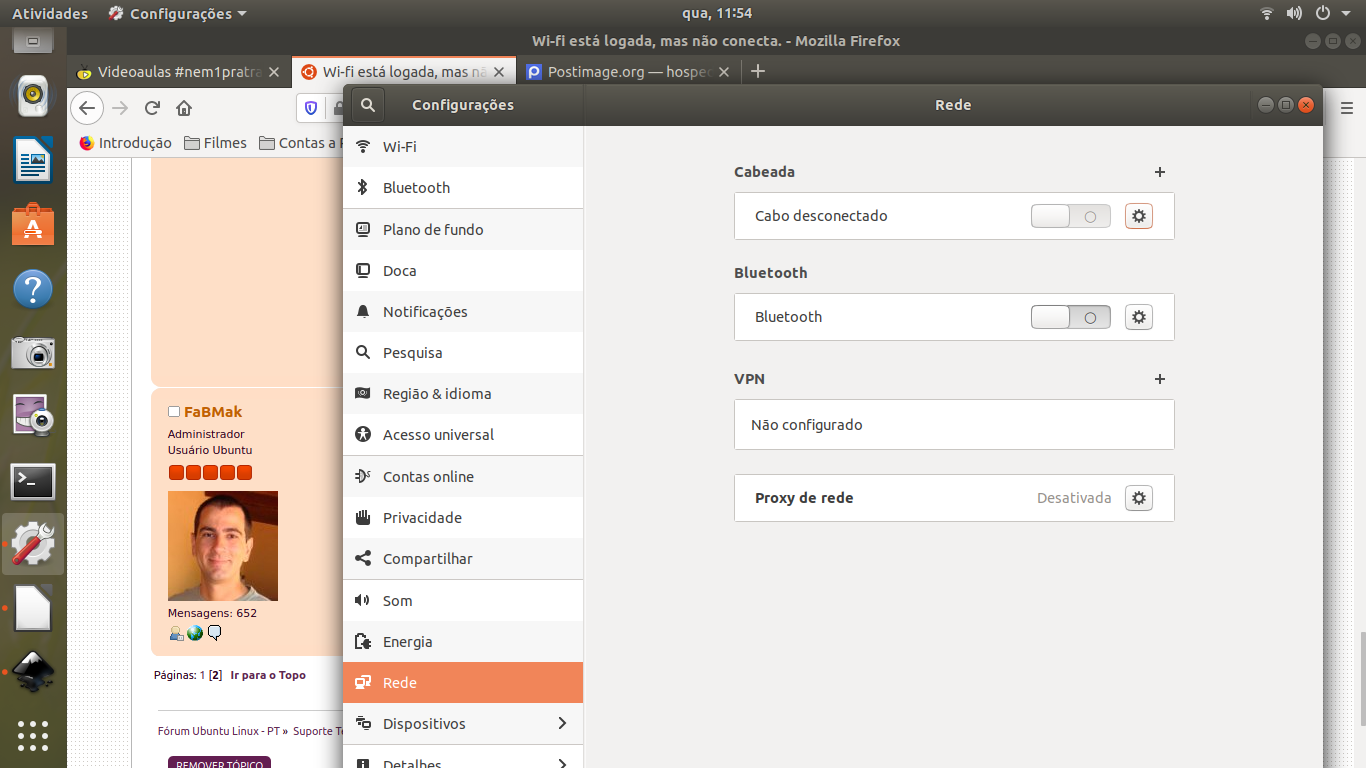Open the Filmes bookmarks folder
Screen dimensions: 1366x768
[x=215, y=143]
